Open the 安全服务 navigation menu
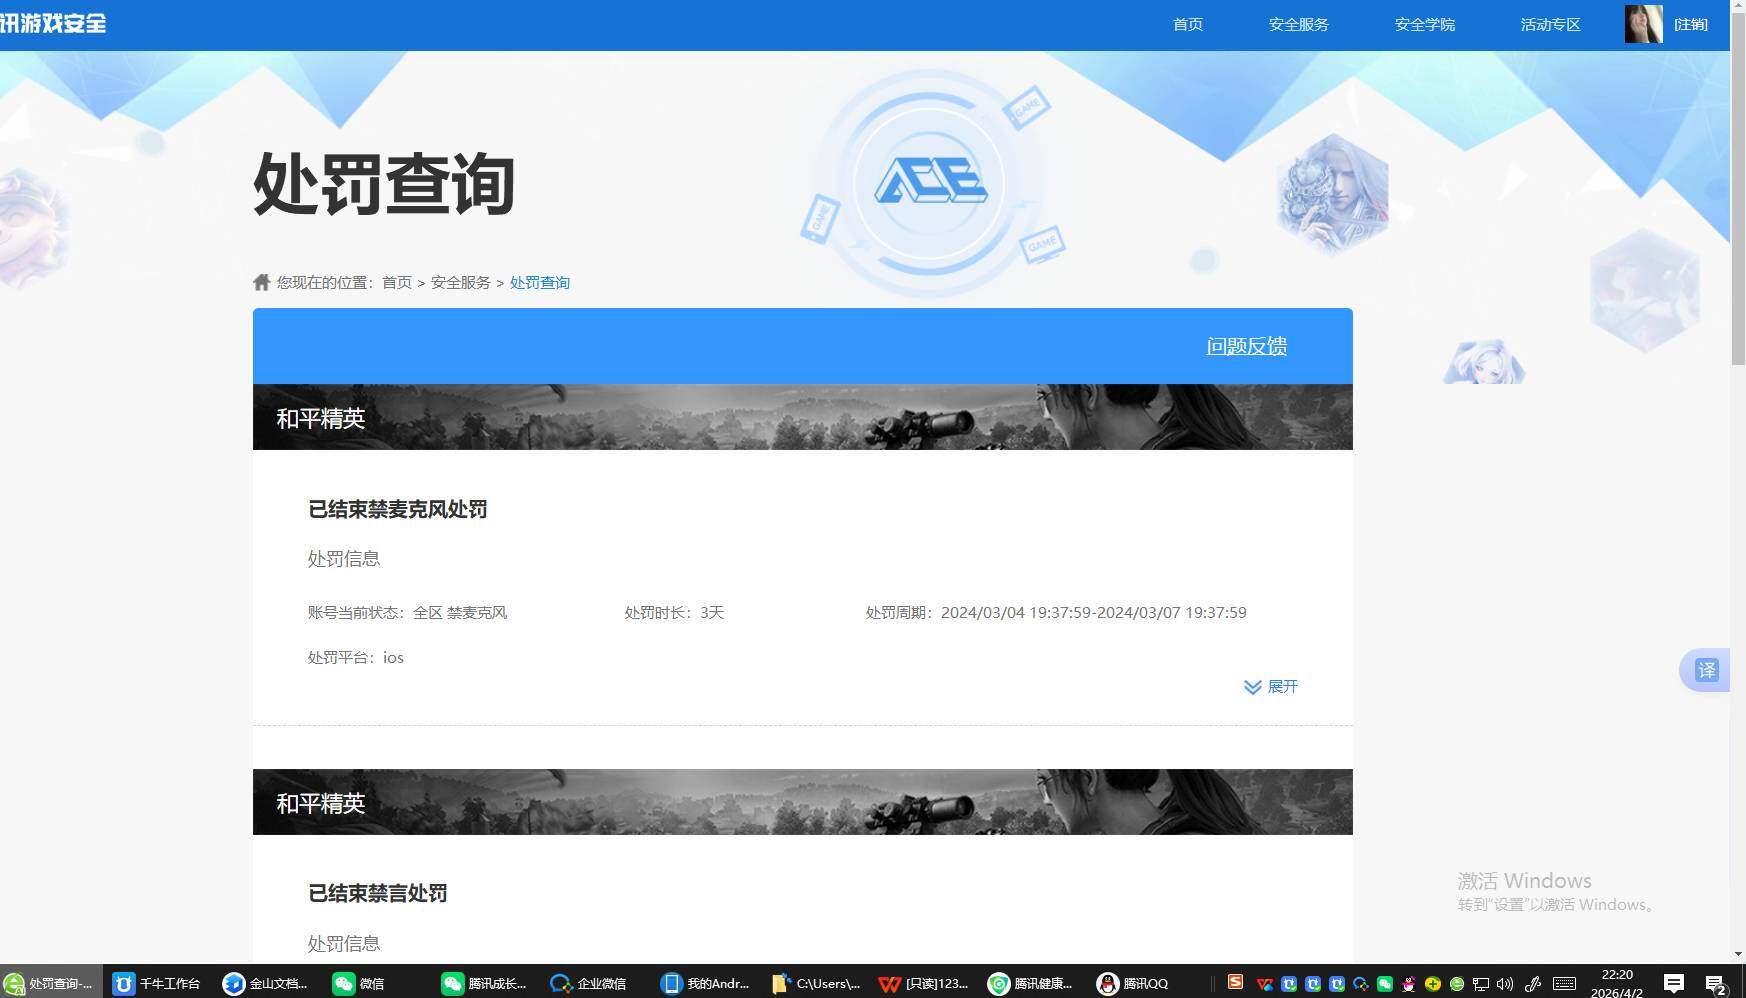The width and height of the screenshot is (1746, 998). pos(1297,24)
